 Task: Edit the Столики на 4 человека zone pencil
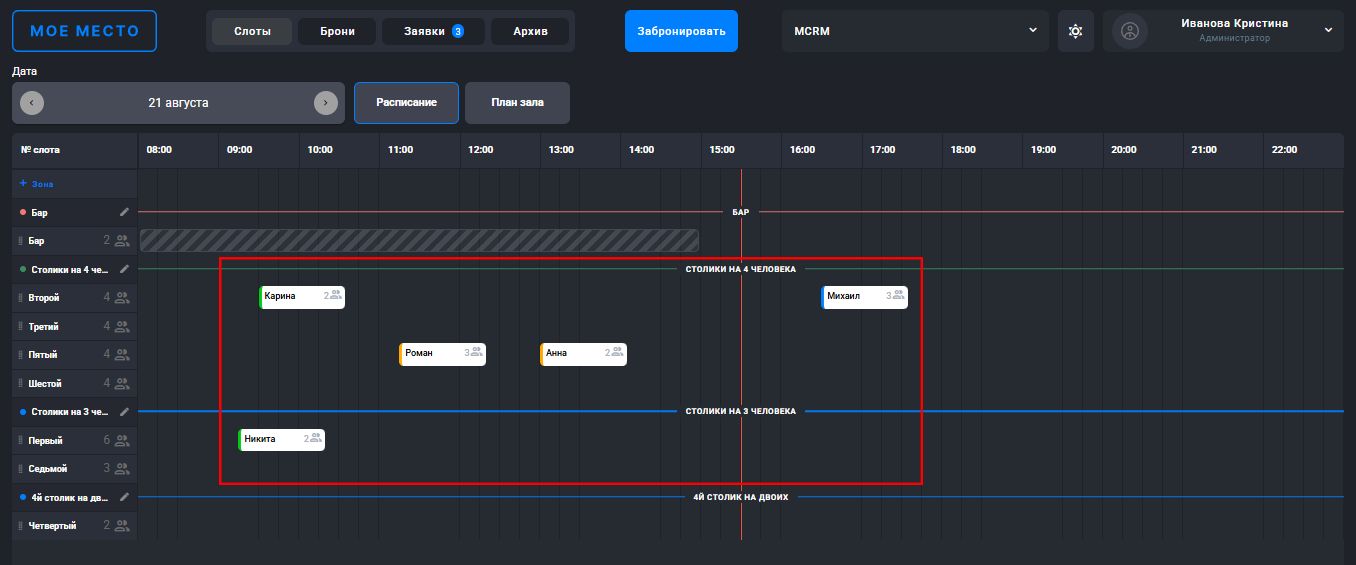click(x=124, y=269)
